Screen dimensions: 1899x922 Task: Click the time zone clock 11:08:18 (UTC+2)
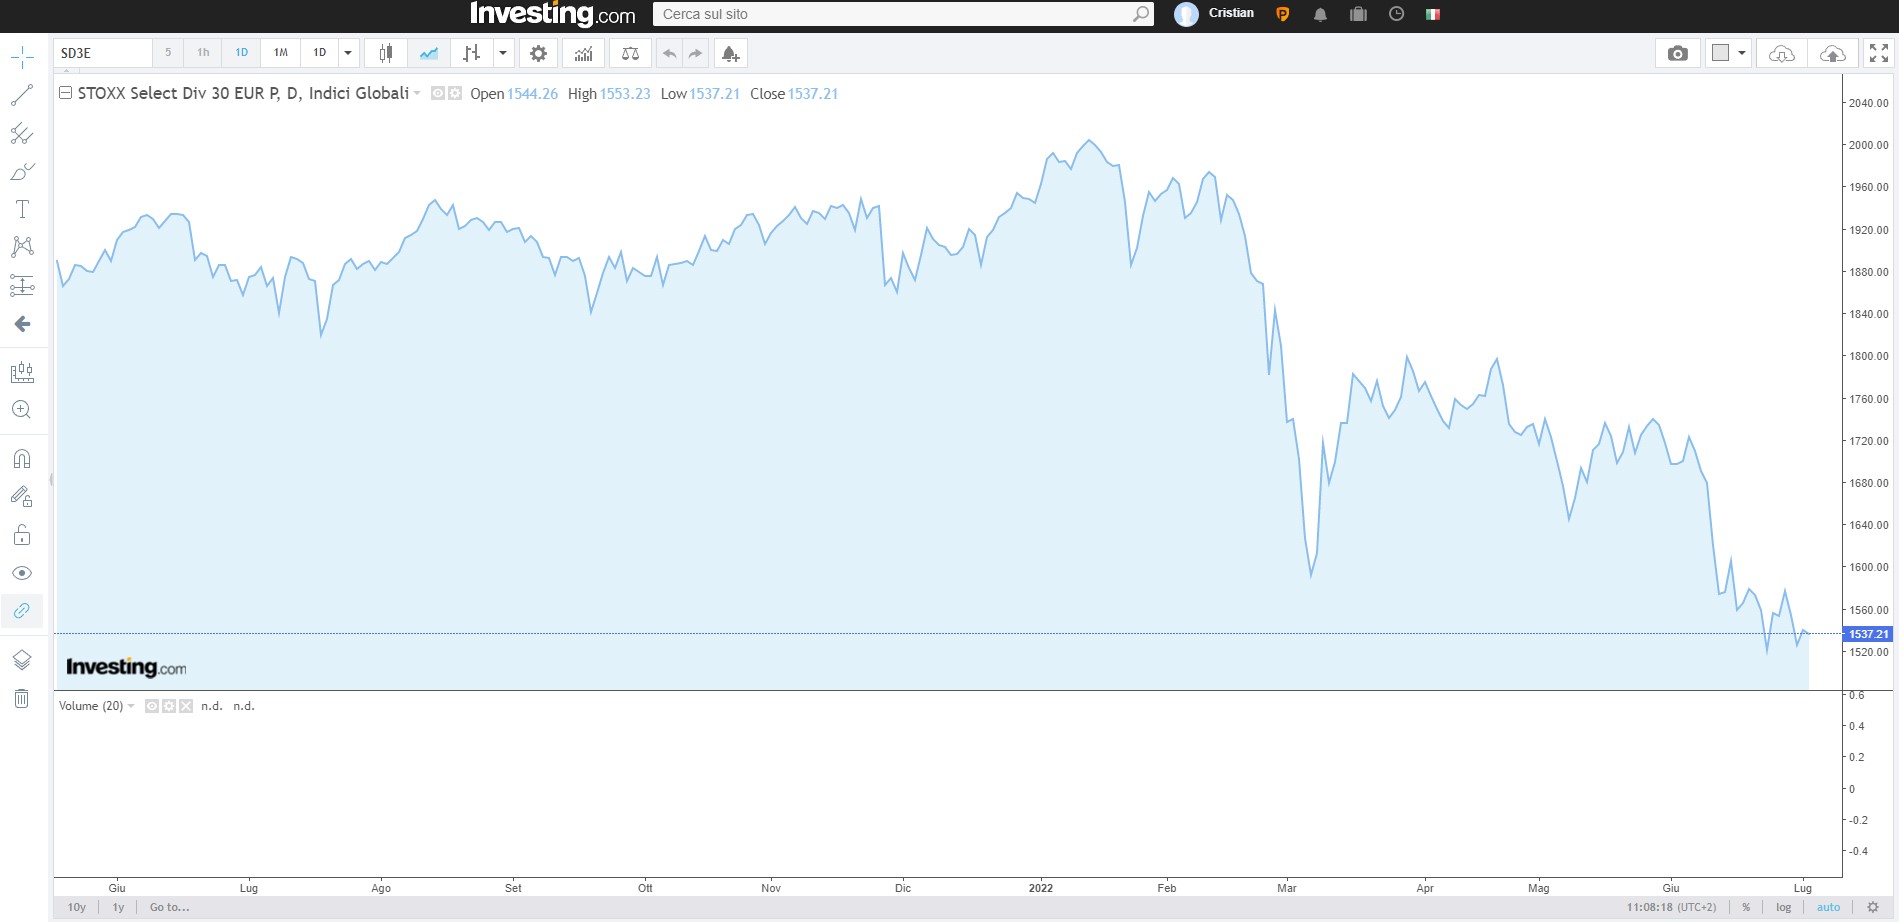click(x=1671, y=907)
